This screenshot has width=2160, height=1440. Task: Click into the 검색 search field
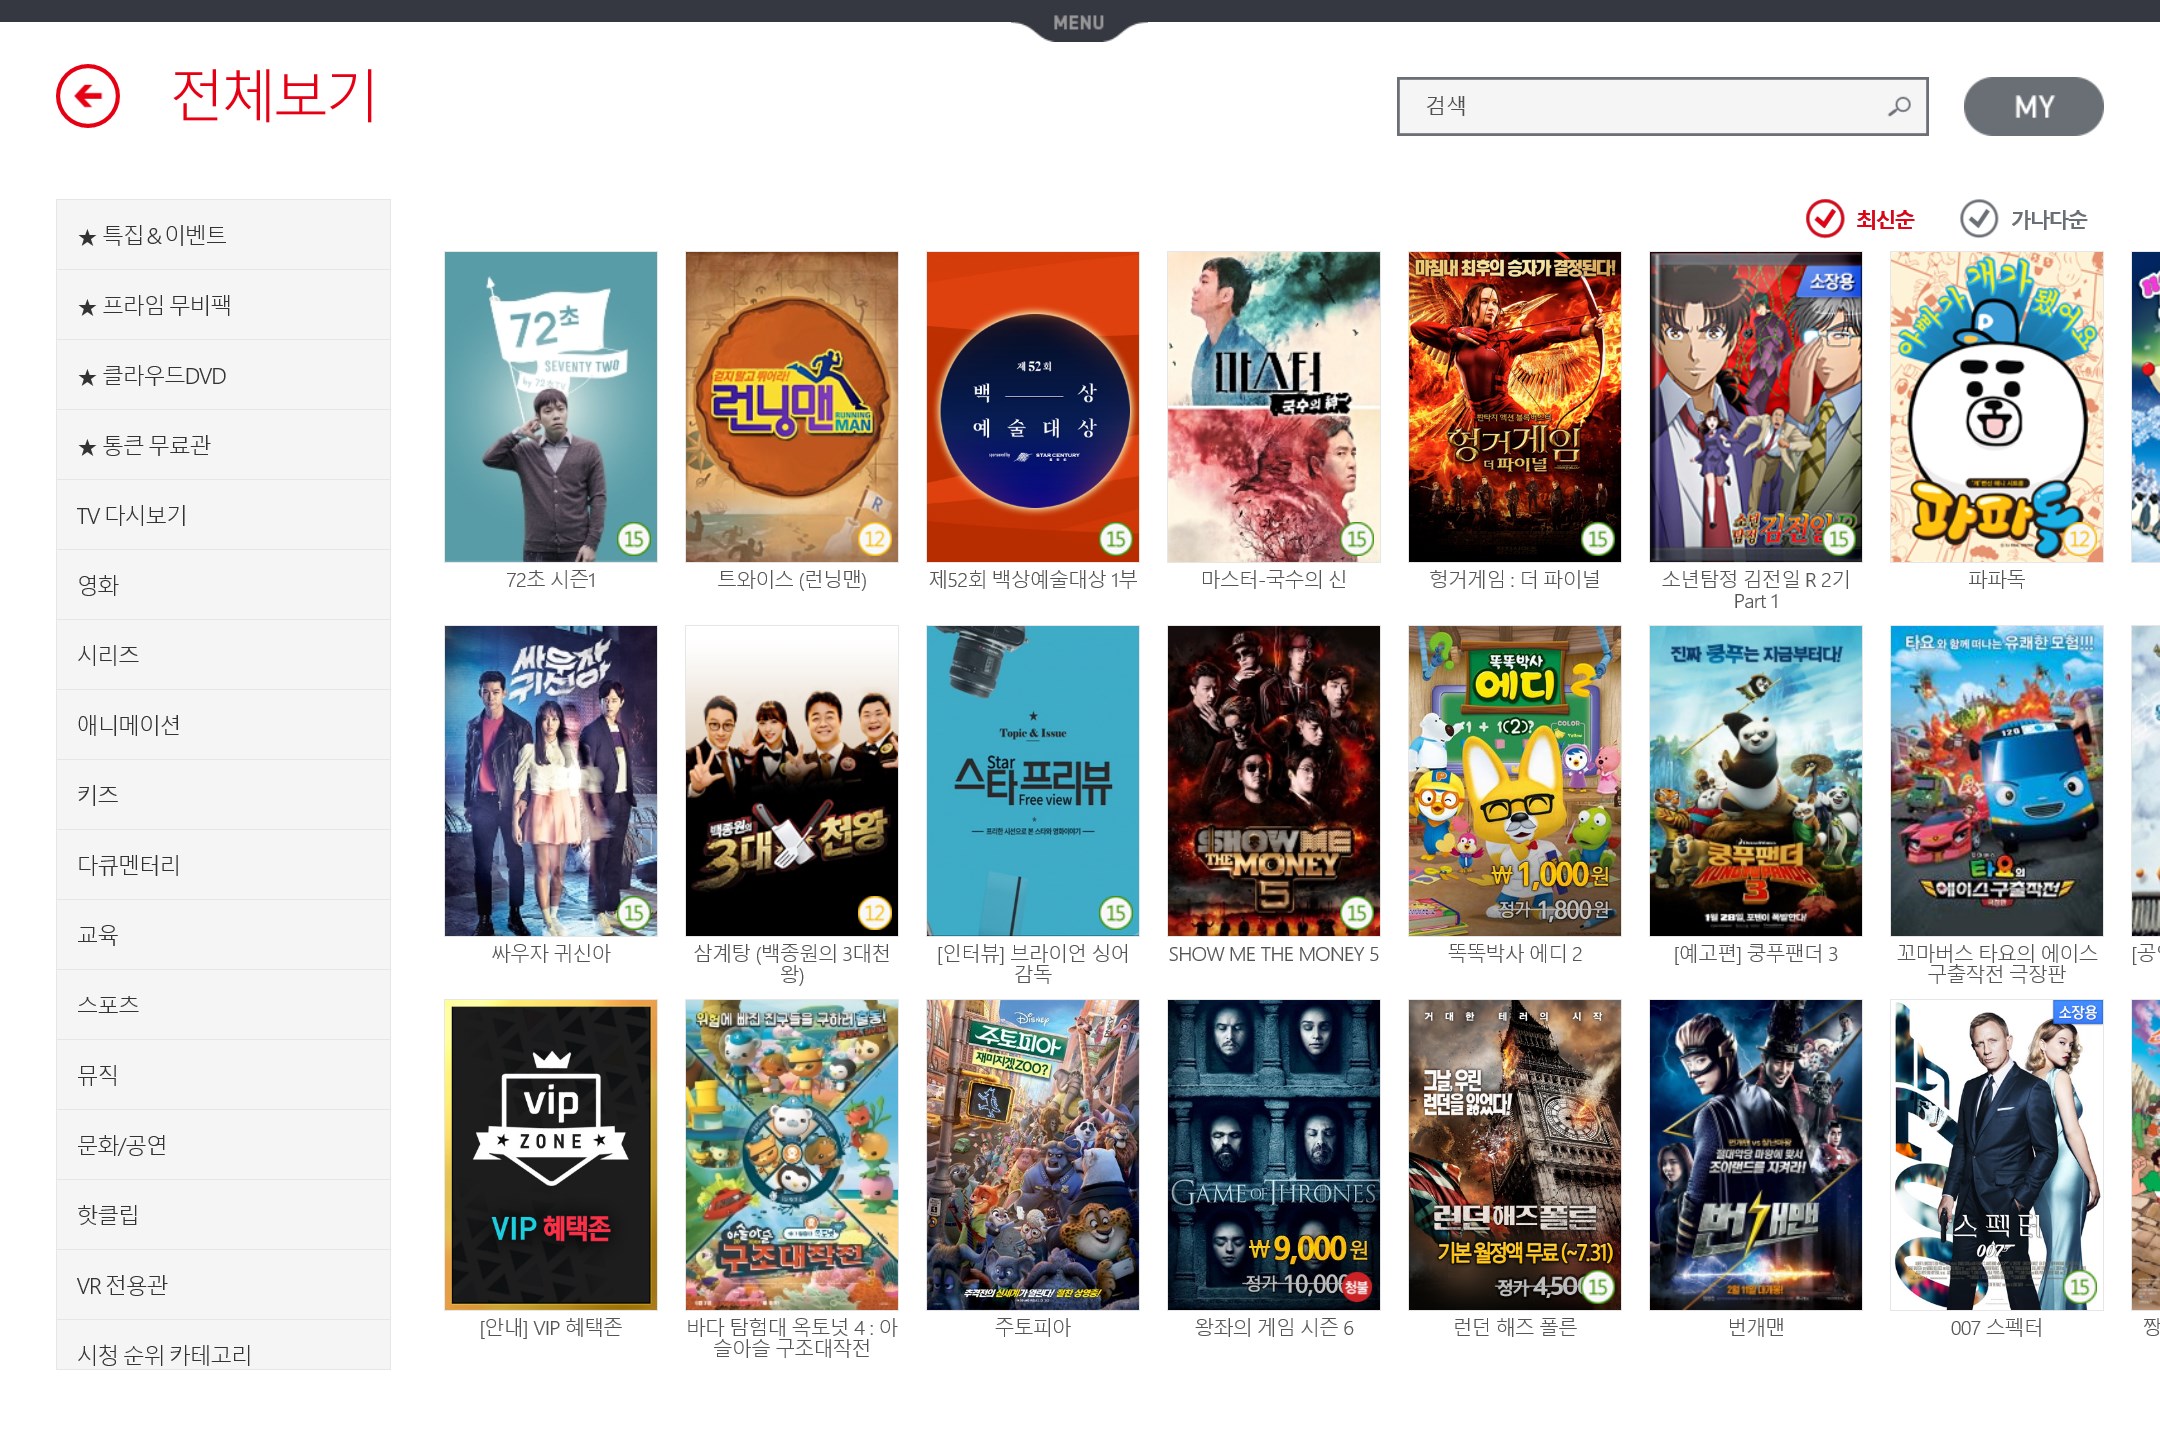pyautogui.click(x=1640, y=107)
